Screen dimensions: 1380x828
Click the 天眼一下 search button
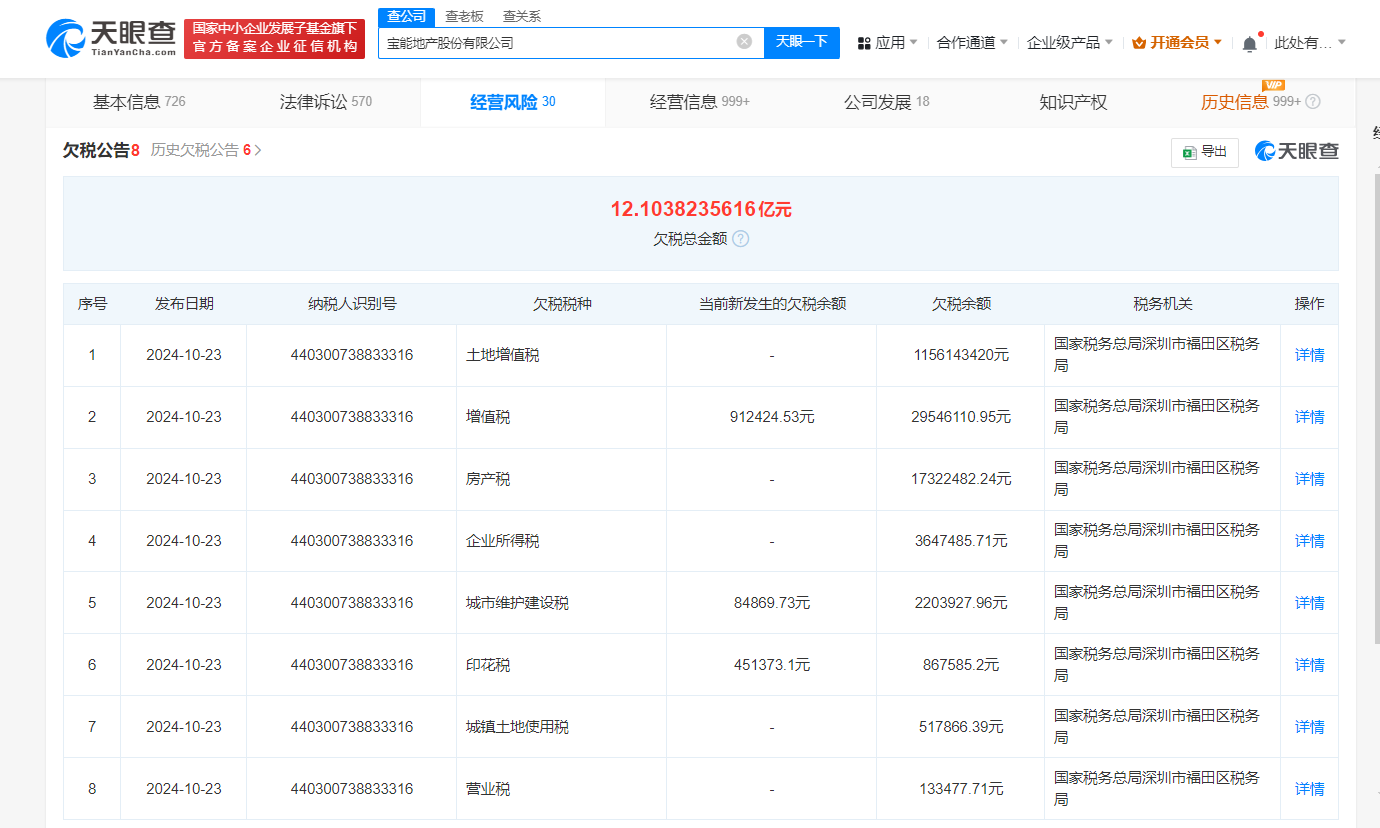[802, 42]
